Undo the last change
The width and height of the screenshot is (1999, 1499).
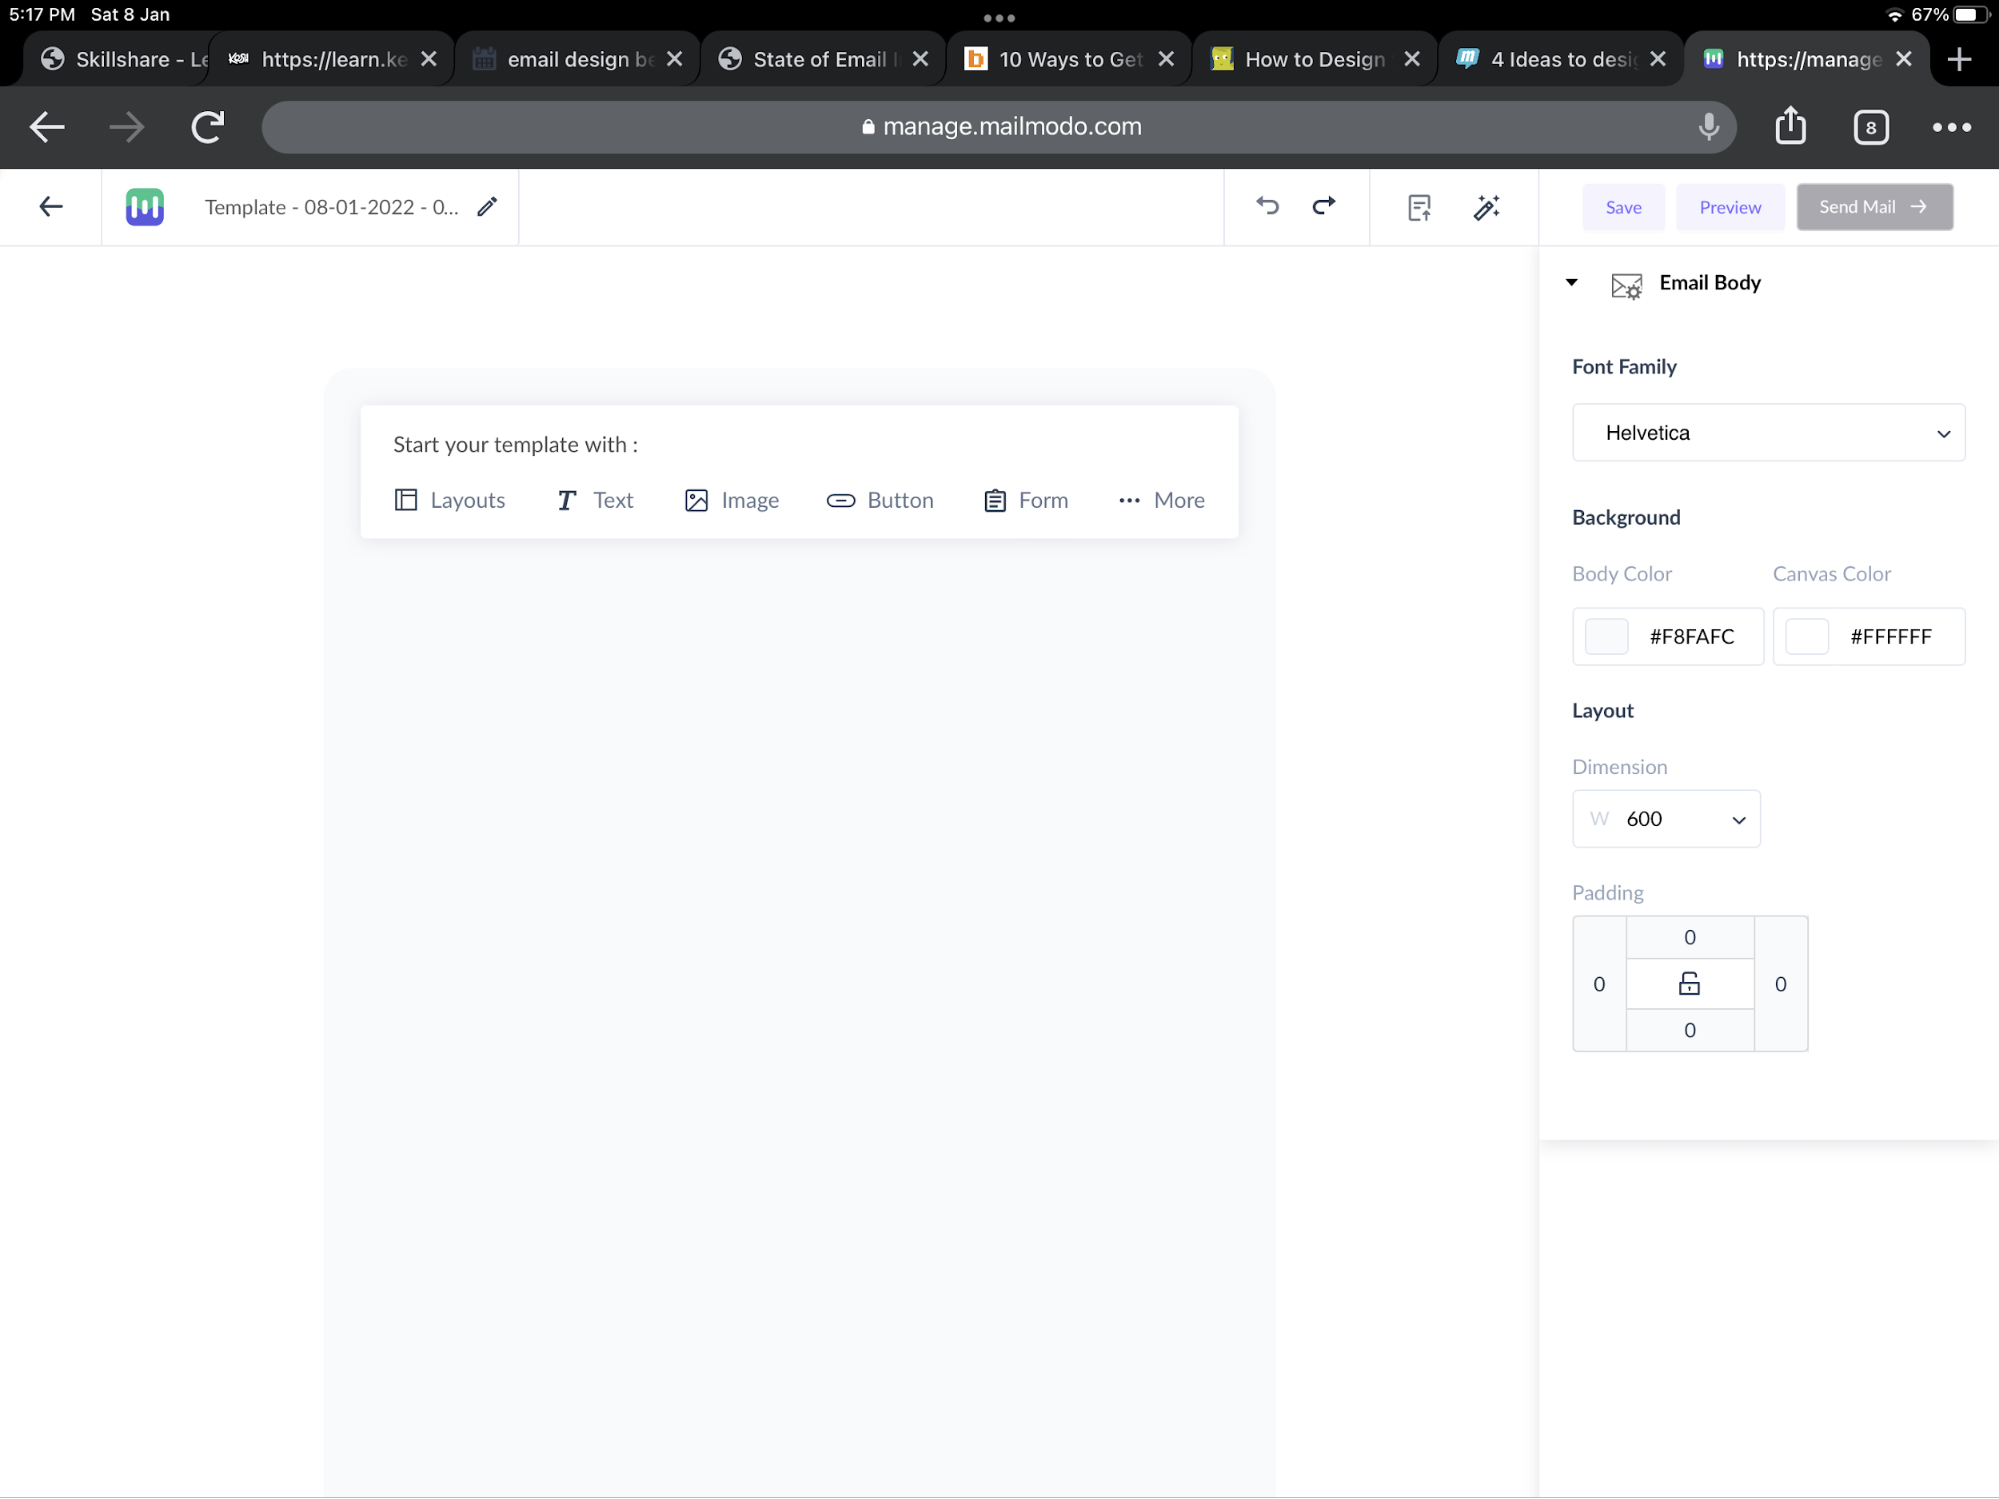(1267, 206)
